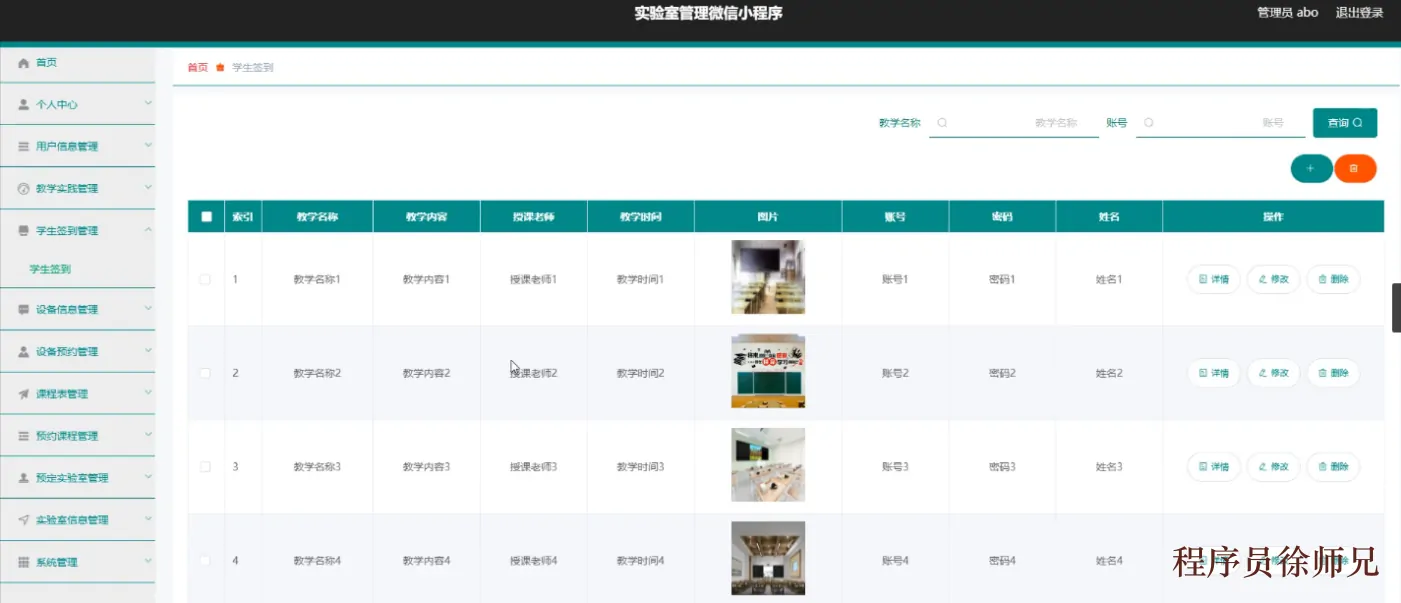Click 修改 button for row 1
Screen dimensions: 1401x603
1274,280
